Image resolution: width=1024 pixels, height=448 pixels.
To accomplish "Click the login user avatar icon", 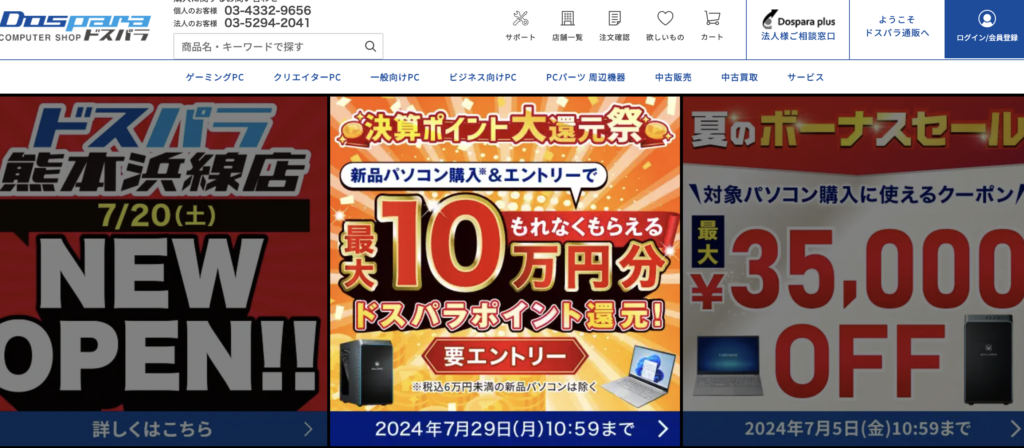I will pyautogui.click(x=987, y=18).
